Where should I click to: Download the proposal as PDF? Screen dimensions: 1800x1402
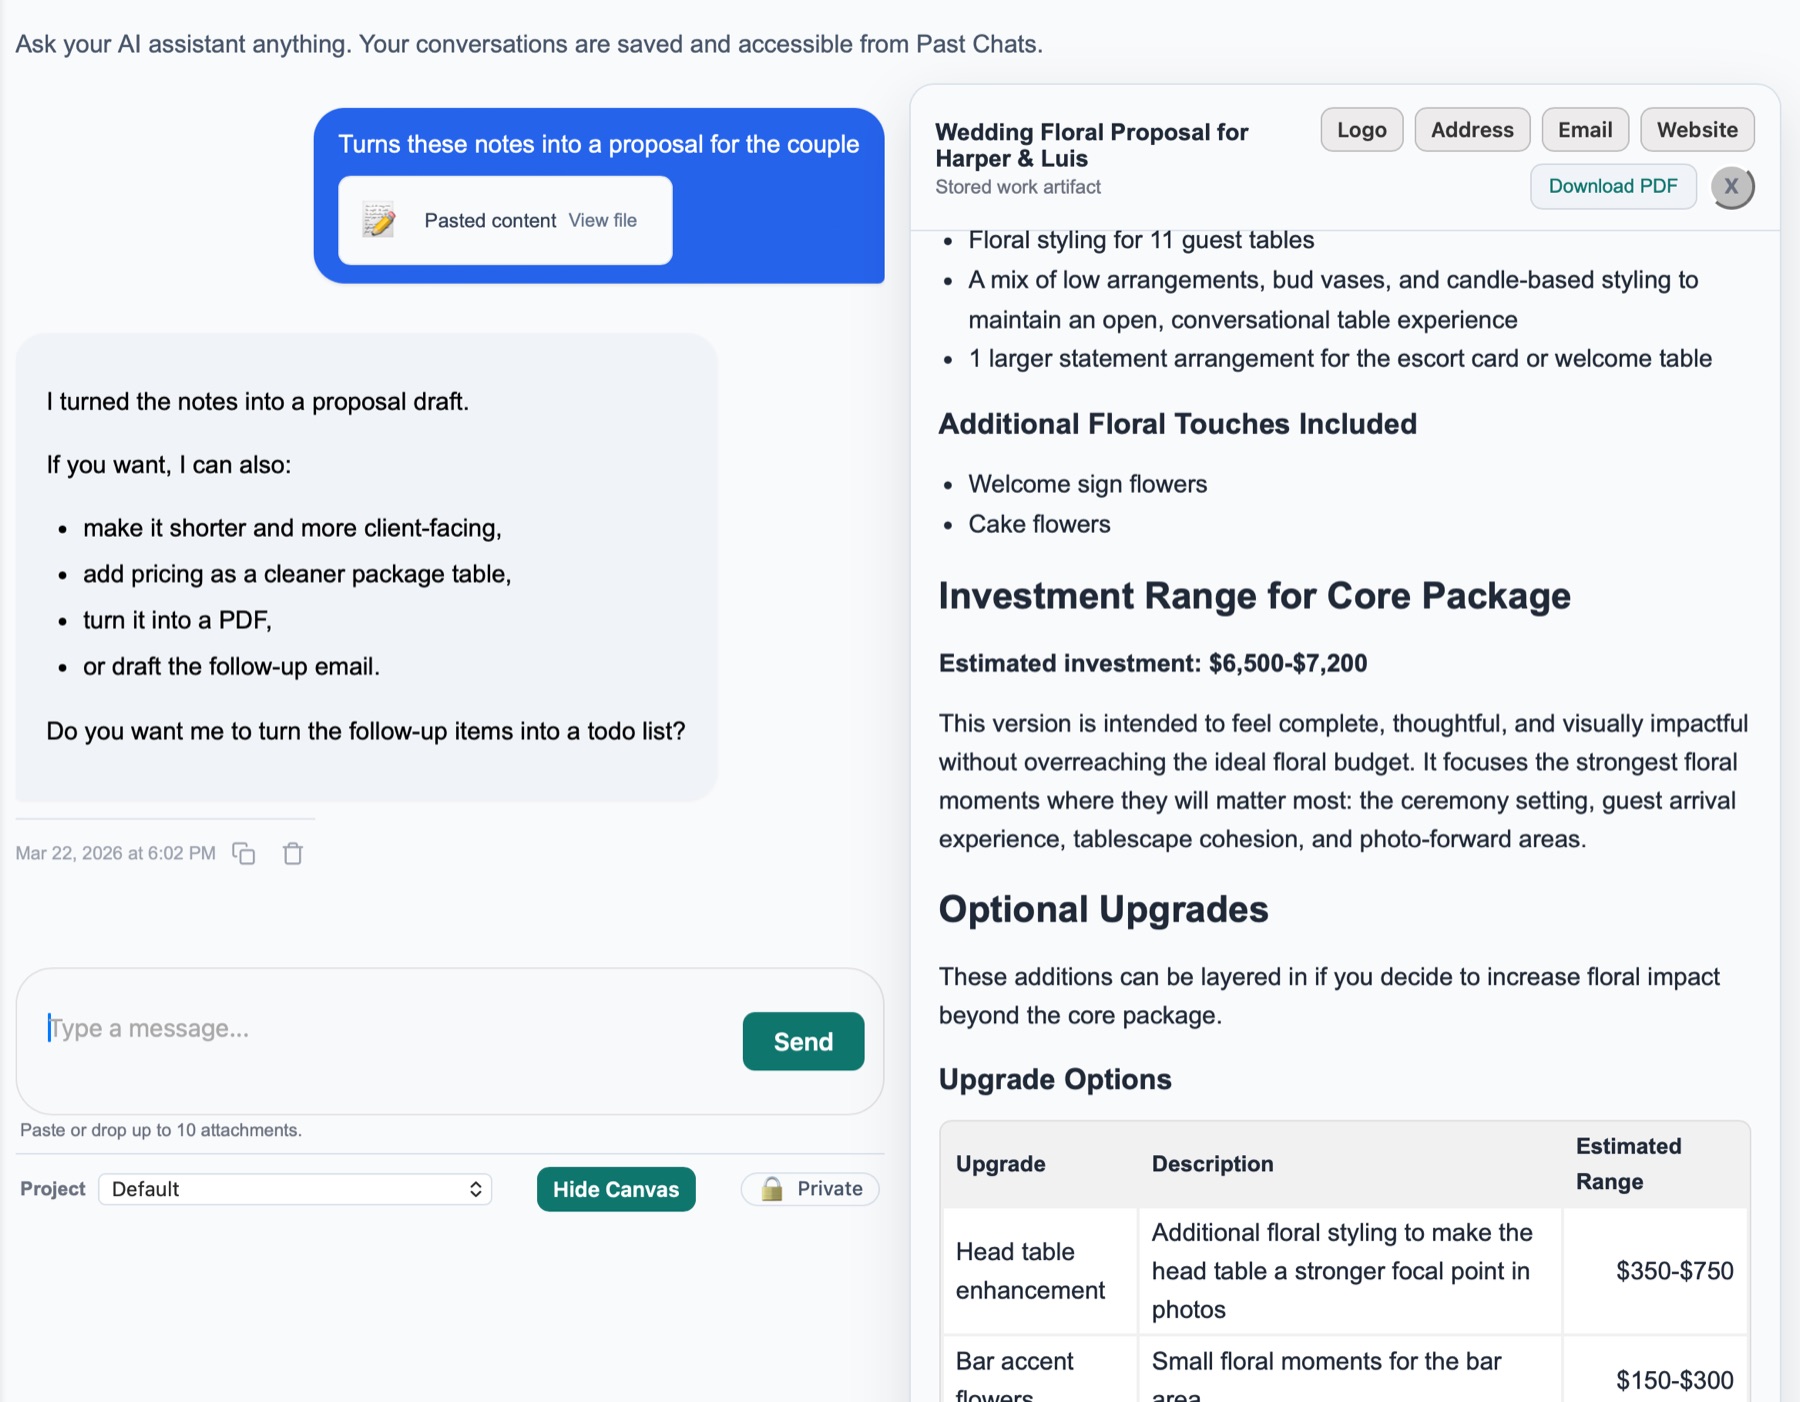click(1612, 186)
